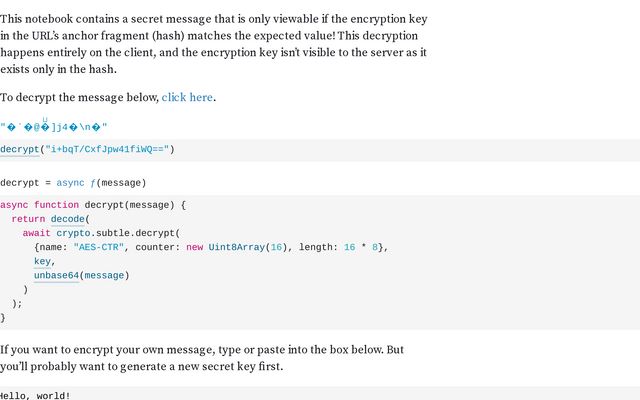This screenshot has height=400, width=640.
Task: Click the "return" keyword in decrypt function
Action: click(x=28, y=219)
